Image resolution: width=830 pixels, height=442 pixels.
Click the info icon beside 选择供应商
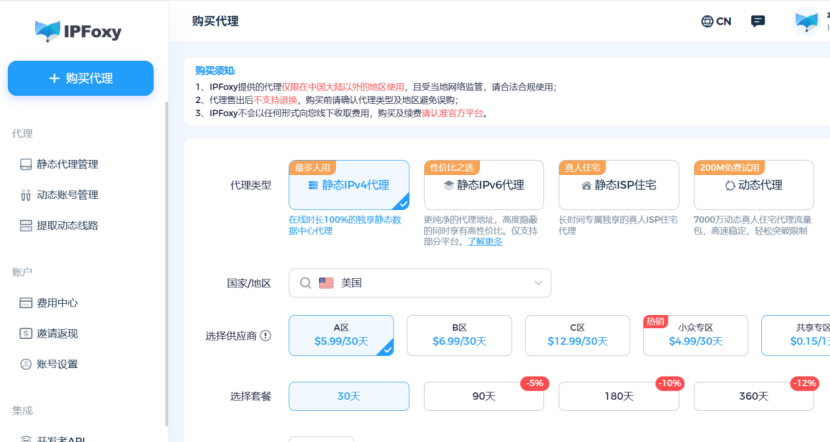click(x=265, y=336)
